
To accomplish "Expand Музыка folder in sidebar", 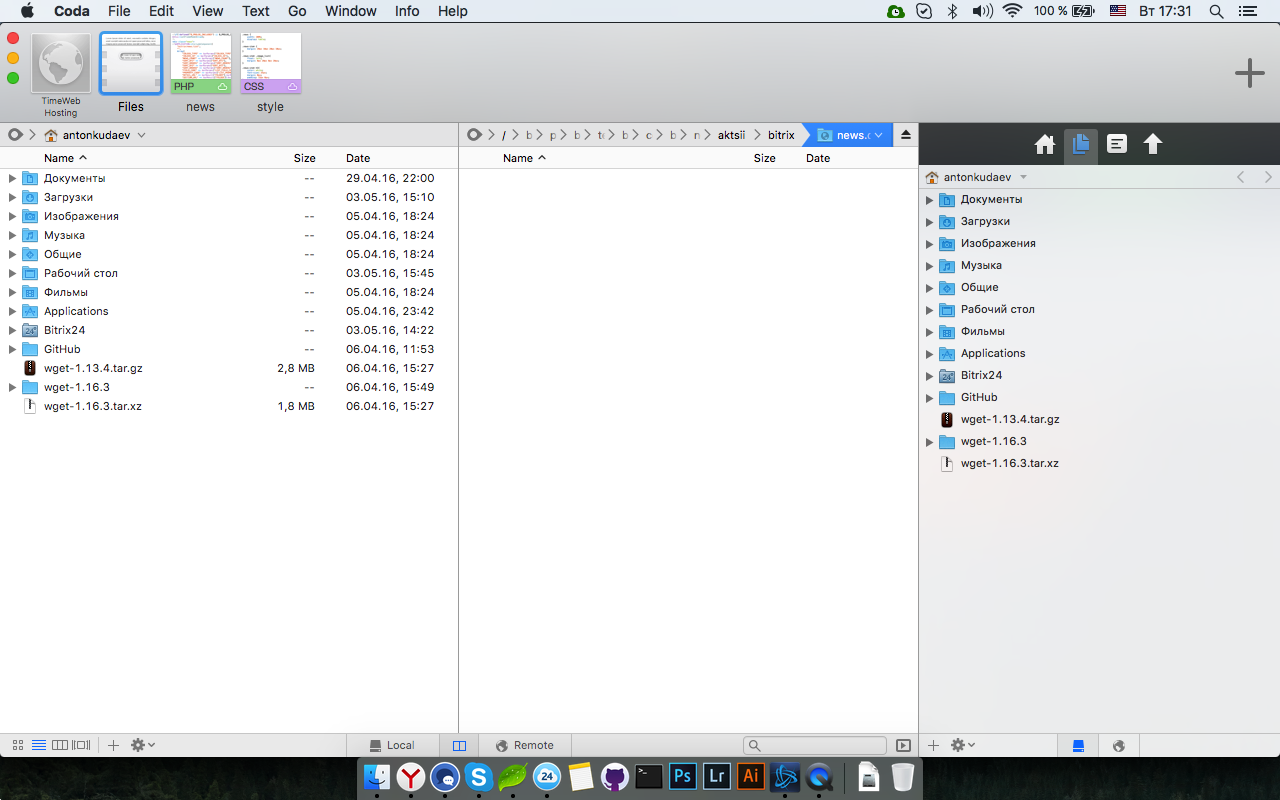I will [x=929, y=265].
